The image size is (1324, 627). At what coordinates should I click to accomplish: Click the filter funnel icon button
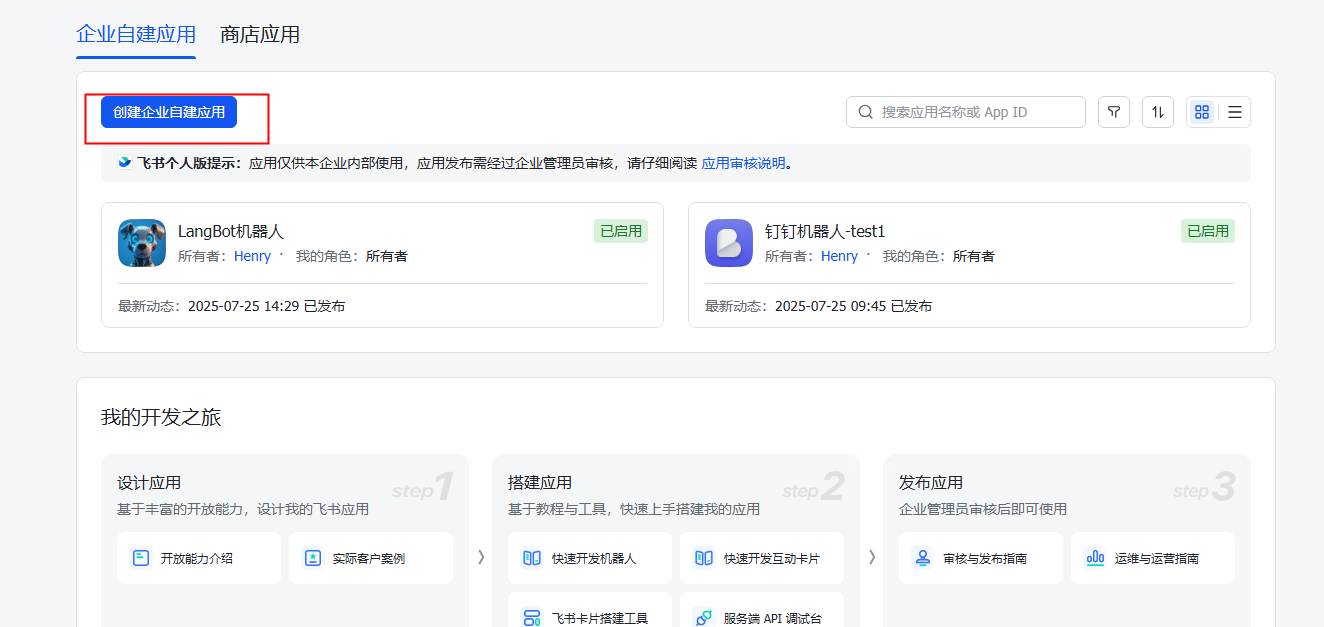[x=1114, y=112]
